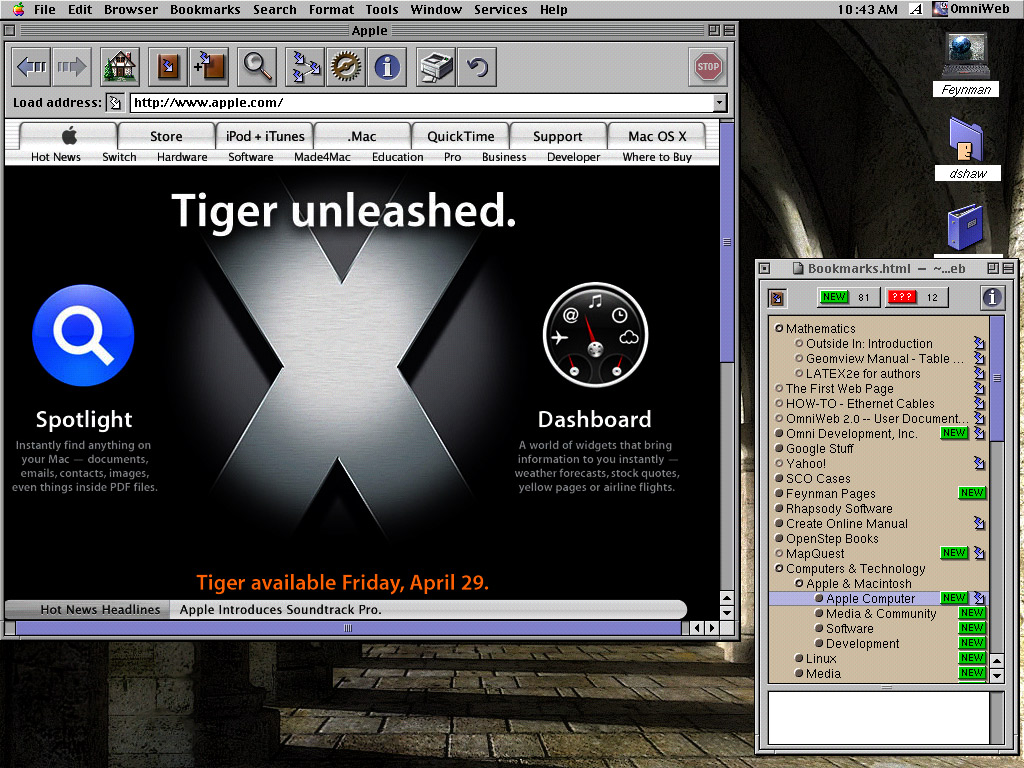Click the link arrows toolbar icon
The height and width of the screenshot is (768, 1024).
[305, 67]
